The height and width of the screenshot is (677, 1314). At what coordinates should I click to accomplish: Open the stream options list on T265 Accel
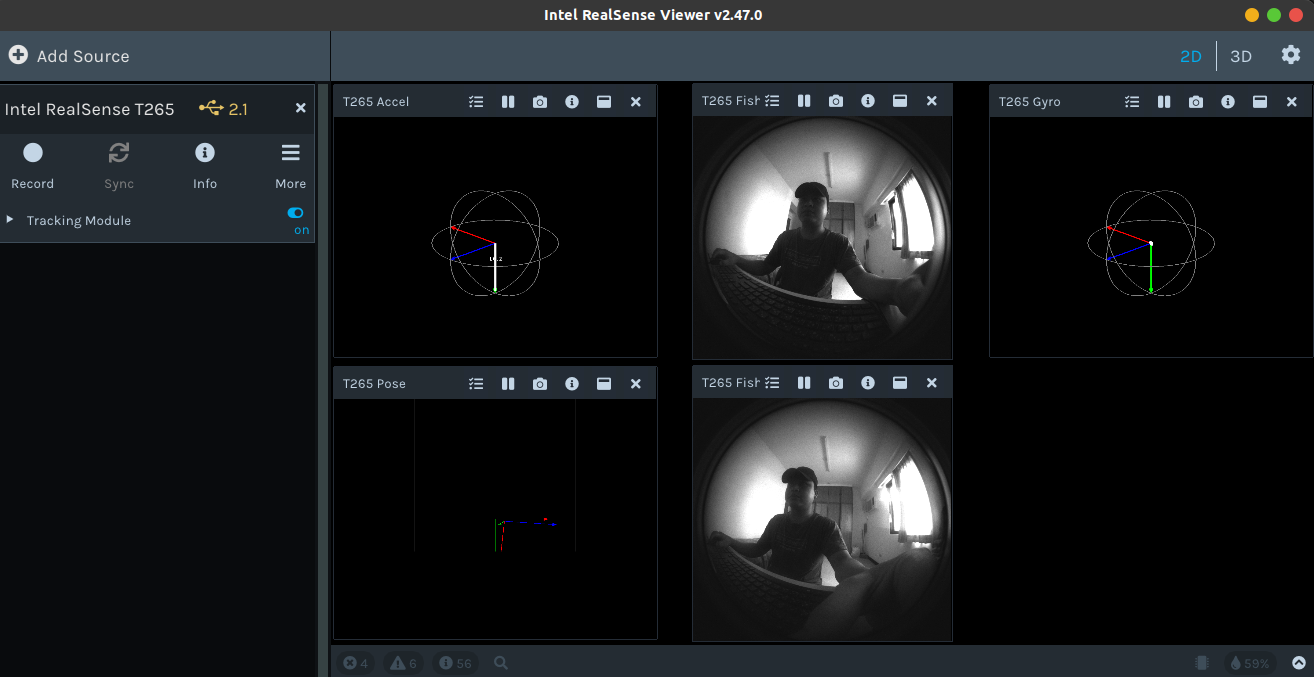476,101
